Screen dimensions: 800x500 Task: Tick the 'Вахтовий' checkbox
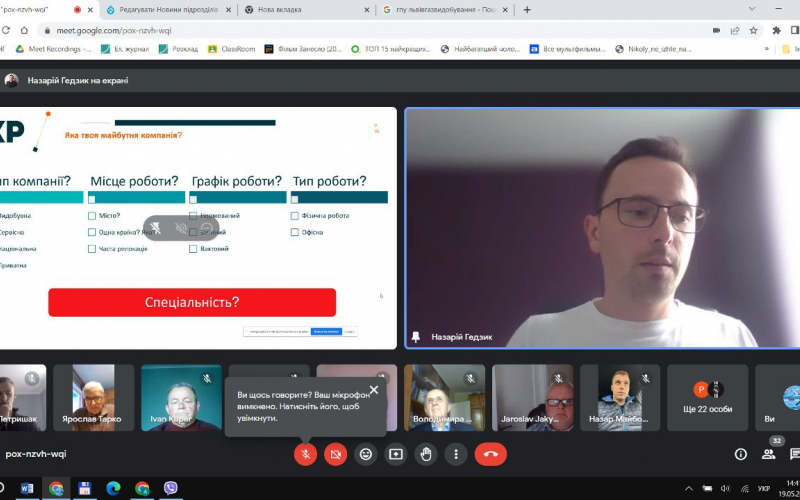193,249
